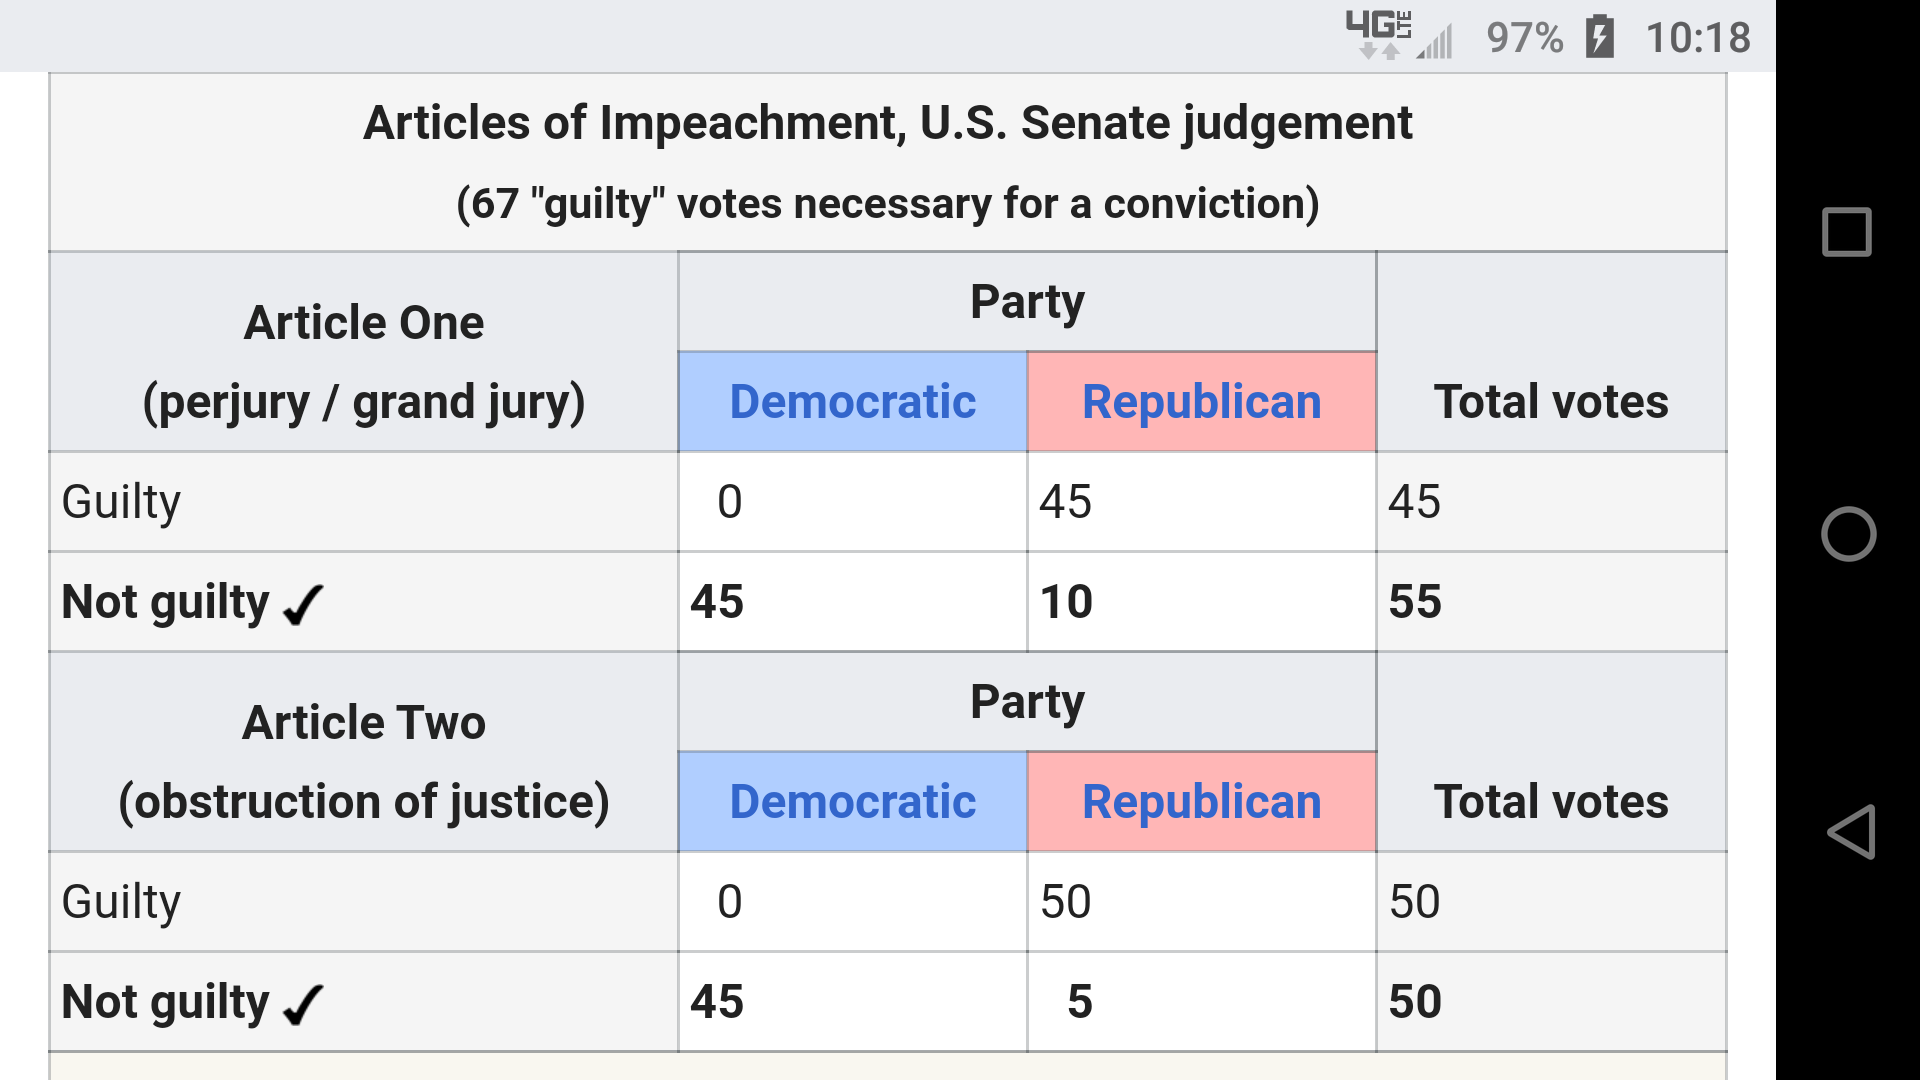Select Article One Not guilty total of 55
The width and height of the screenshot is (1920, 1080).
coord(1415,602)
